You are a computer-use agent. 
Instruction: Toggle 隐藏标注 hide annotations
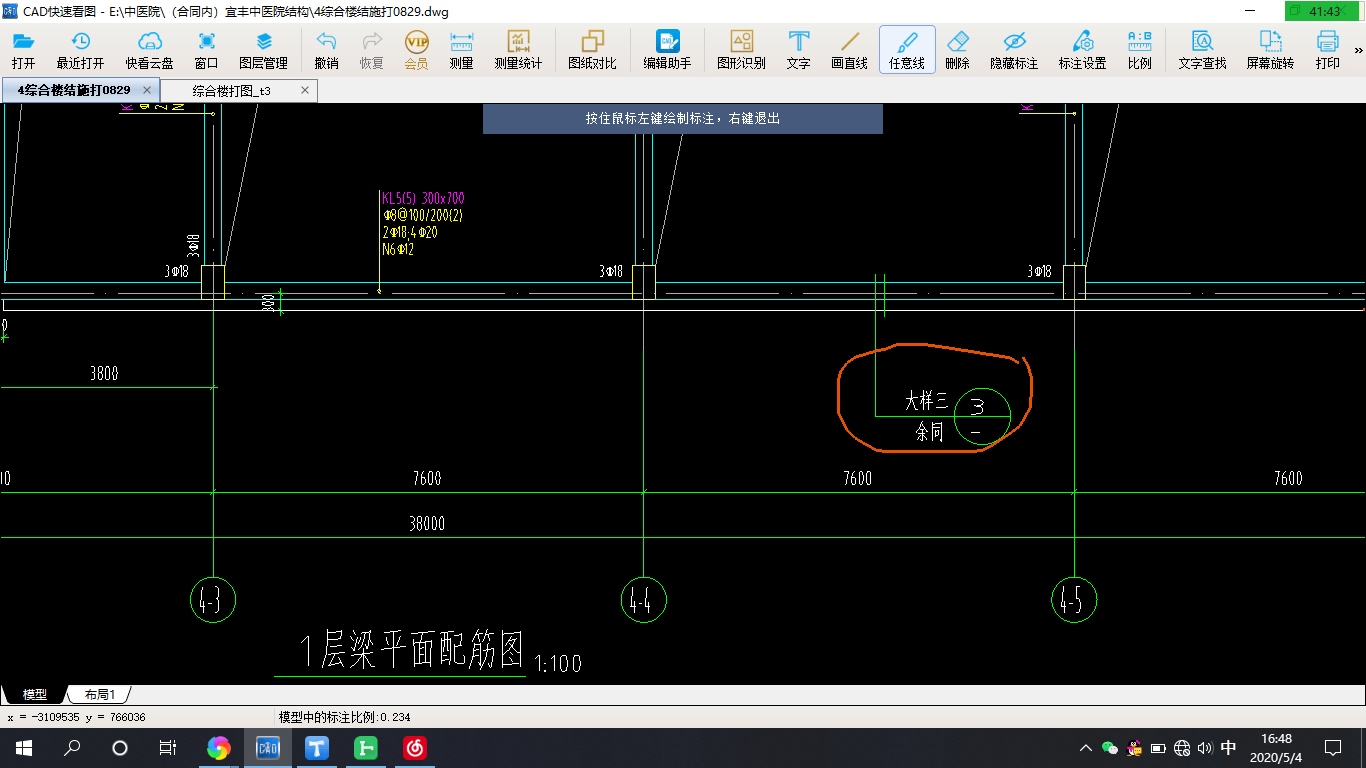[1014, 50]
